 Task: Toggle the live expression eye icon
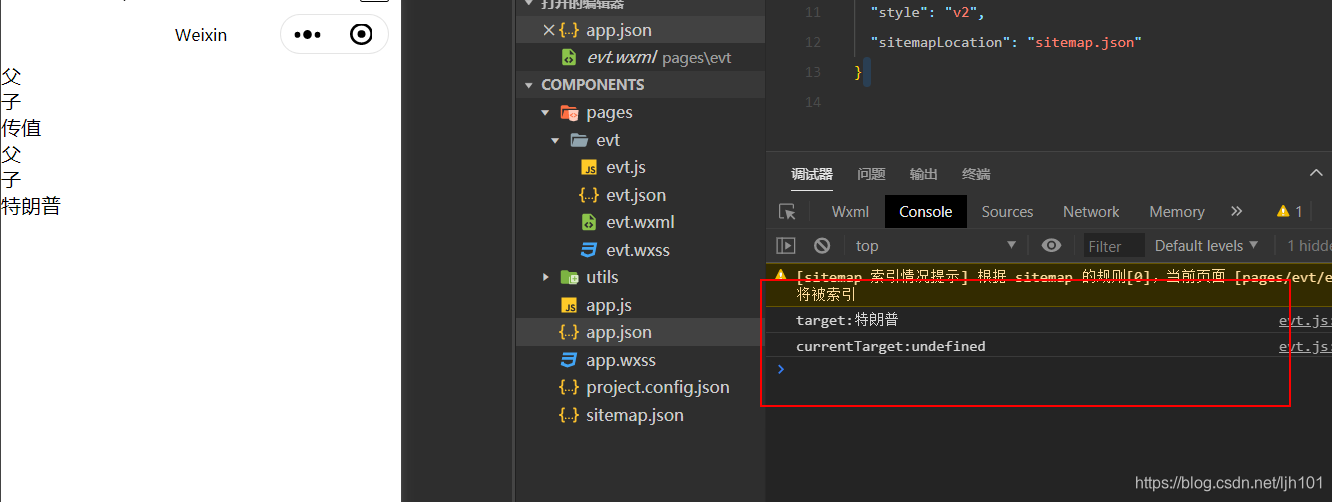click(1051, 246)
